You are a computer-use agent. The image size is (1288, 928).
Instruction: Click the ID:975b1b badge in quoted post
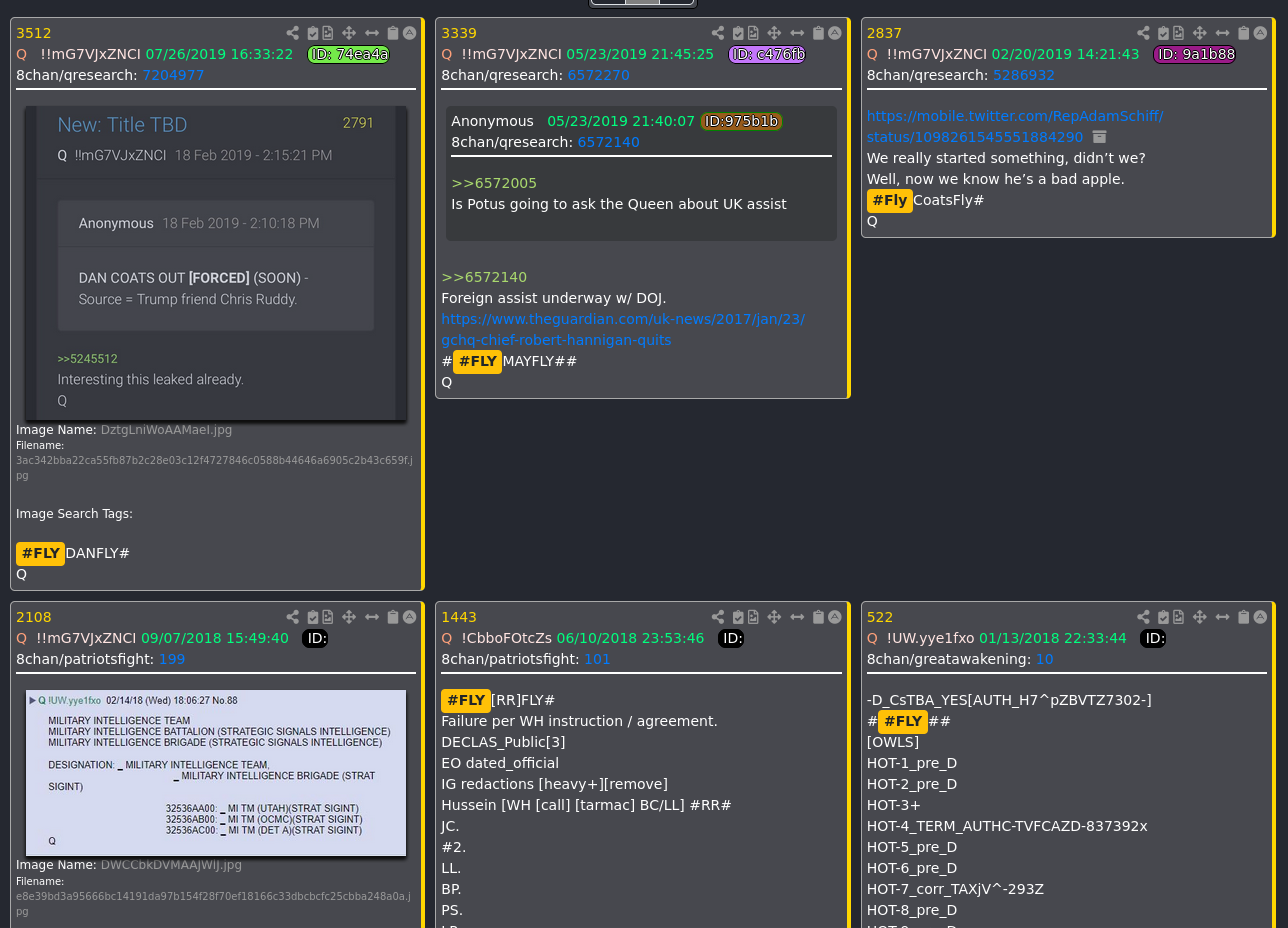741,121
